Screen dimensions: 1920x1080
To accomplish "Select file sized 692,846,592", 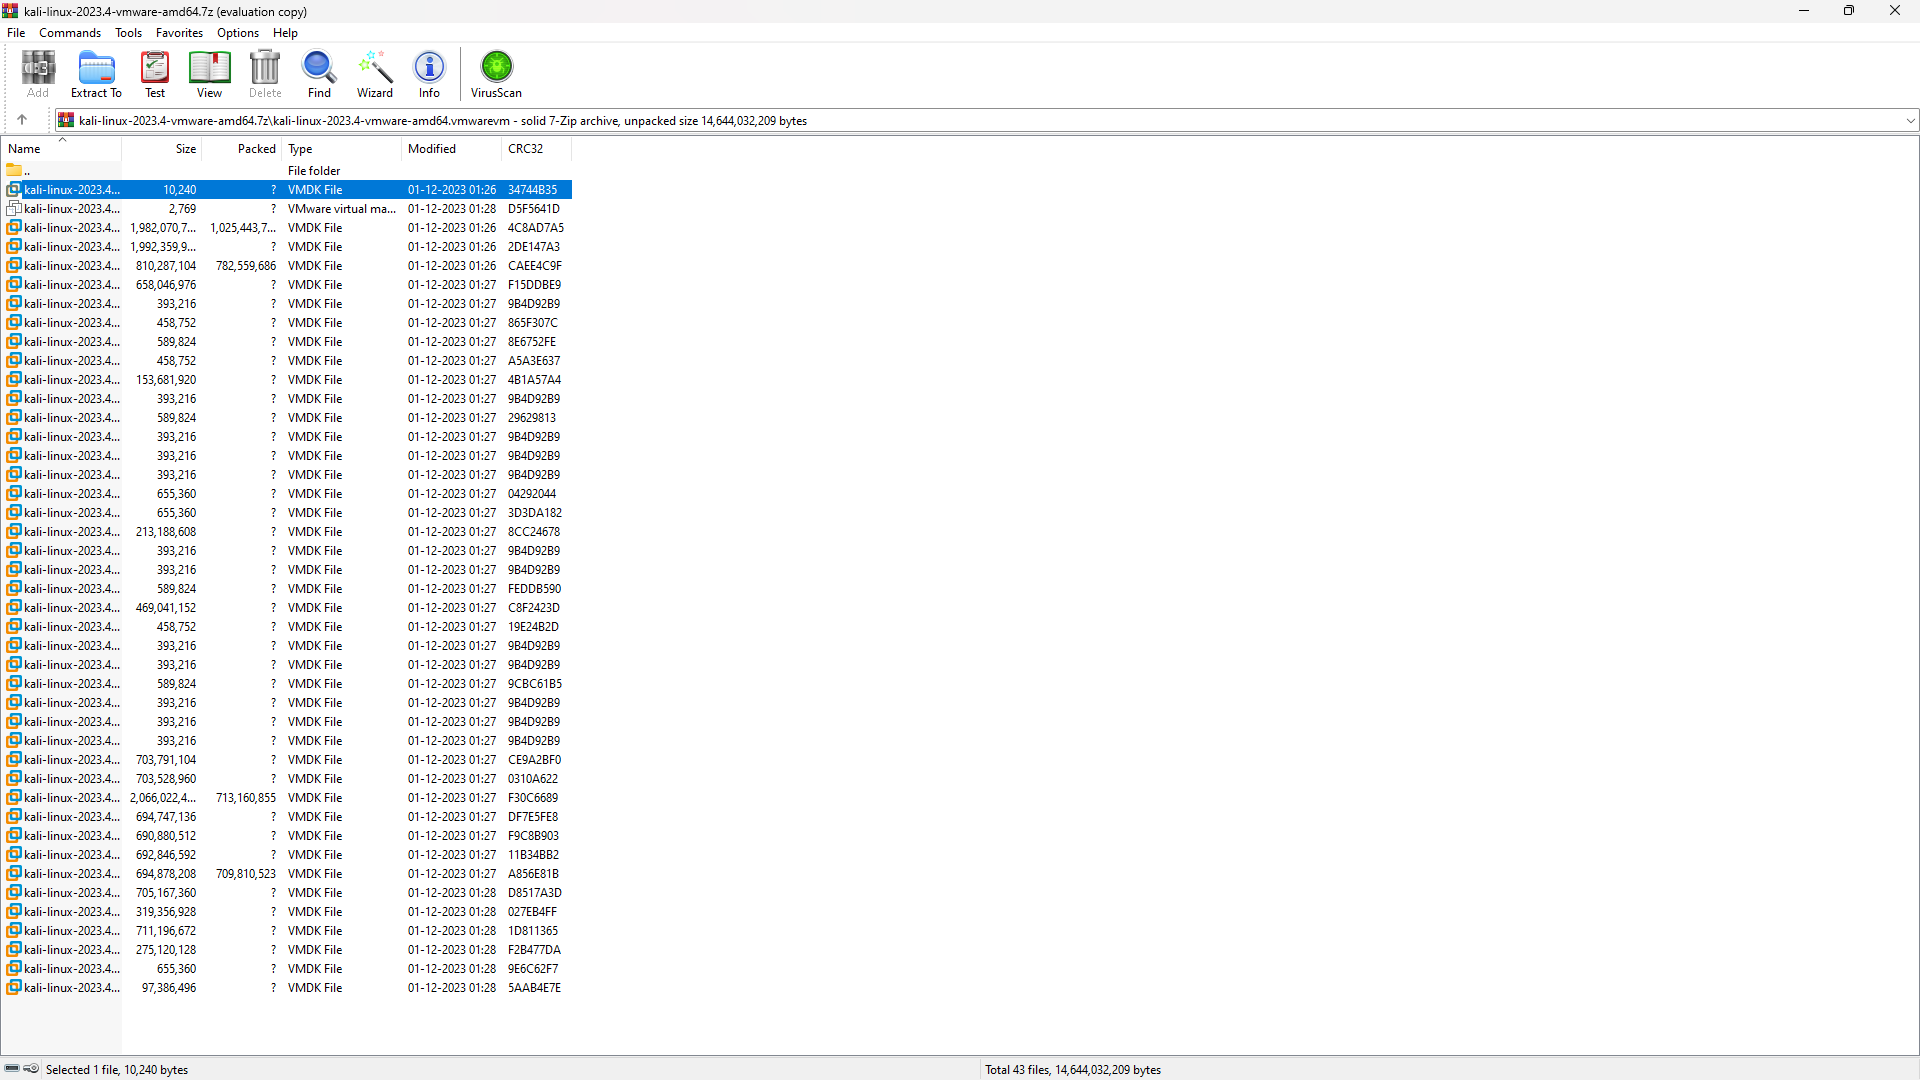I will [287, 855].
